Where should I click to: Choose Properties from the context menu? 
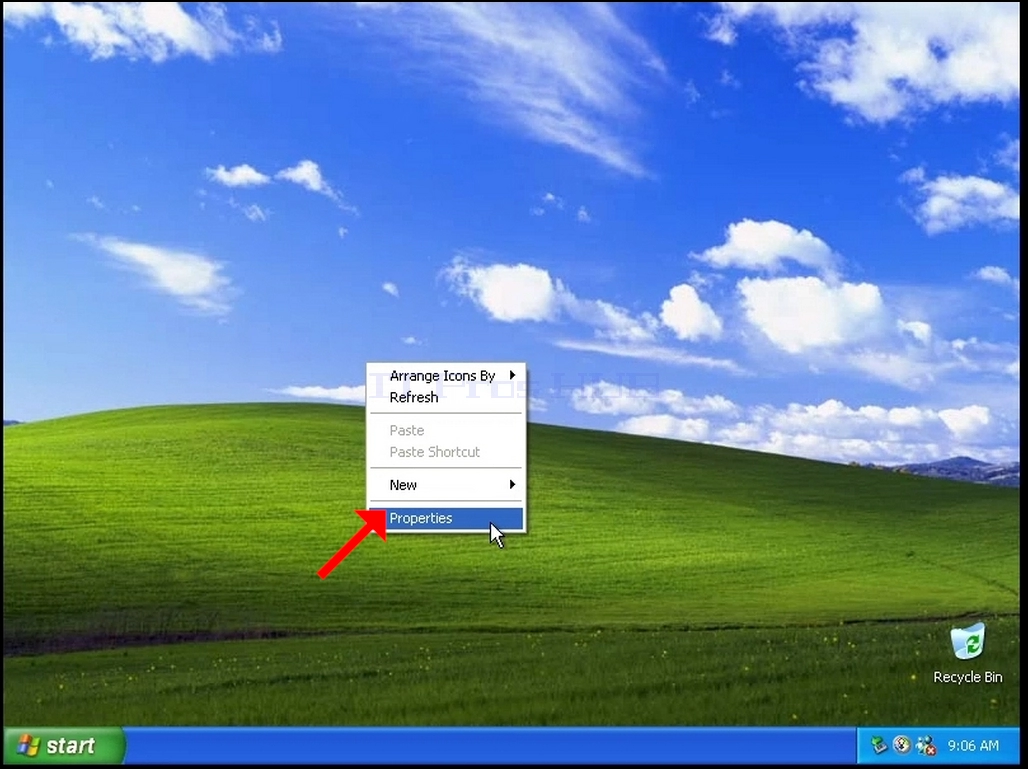(446, 518)
